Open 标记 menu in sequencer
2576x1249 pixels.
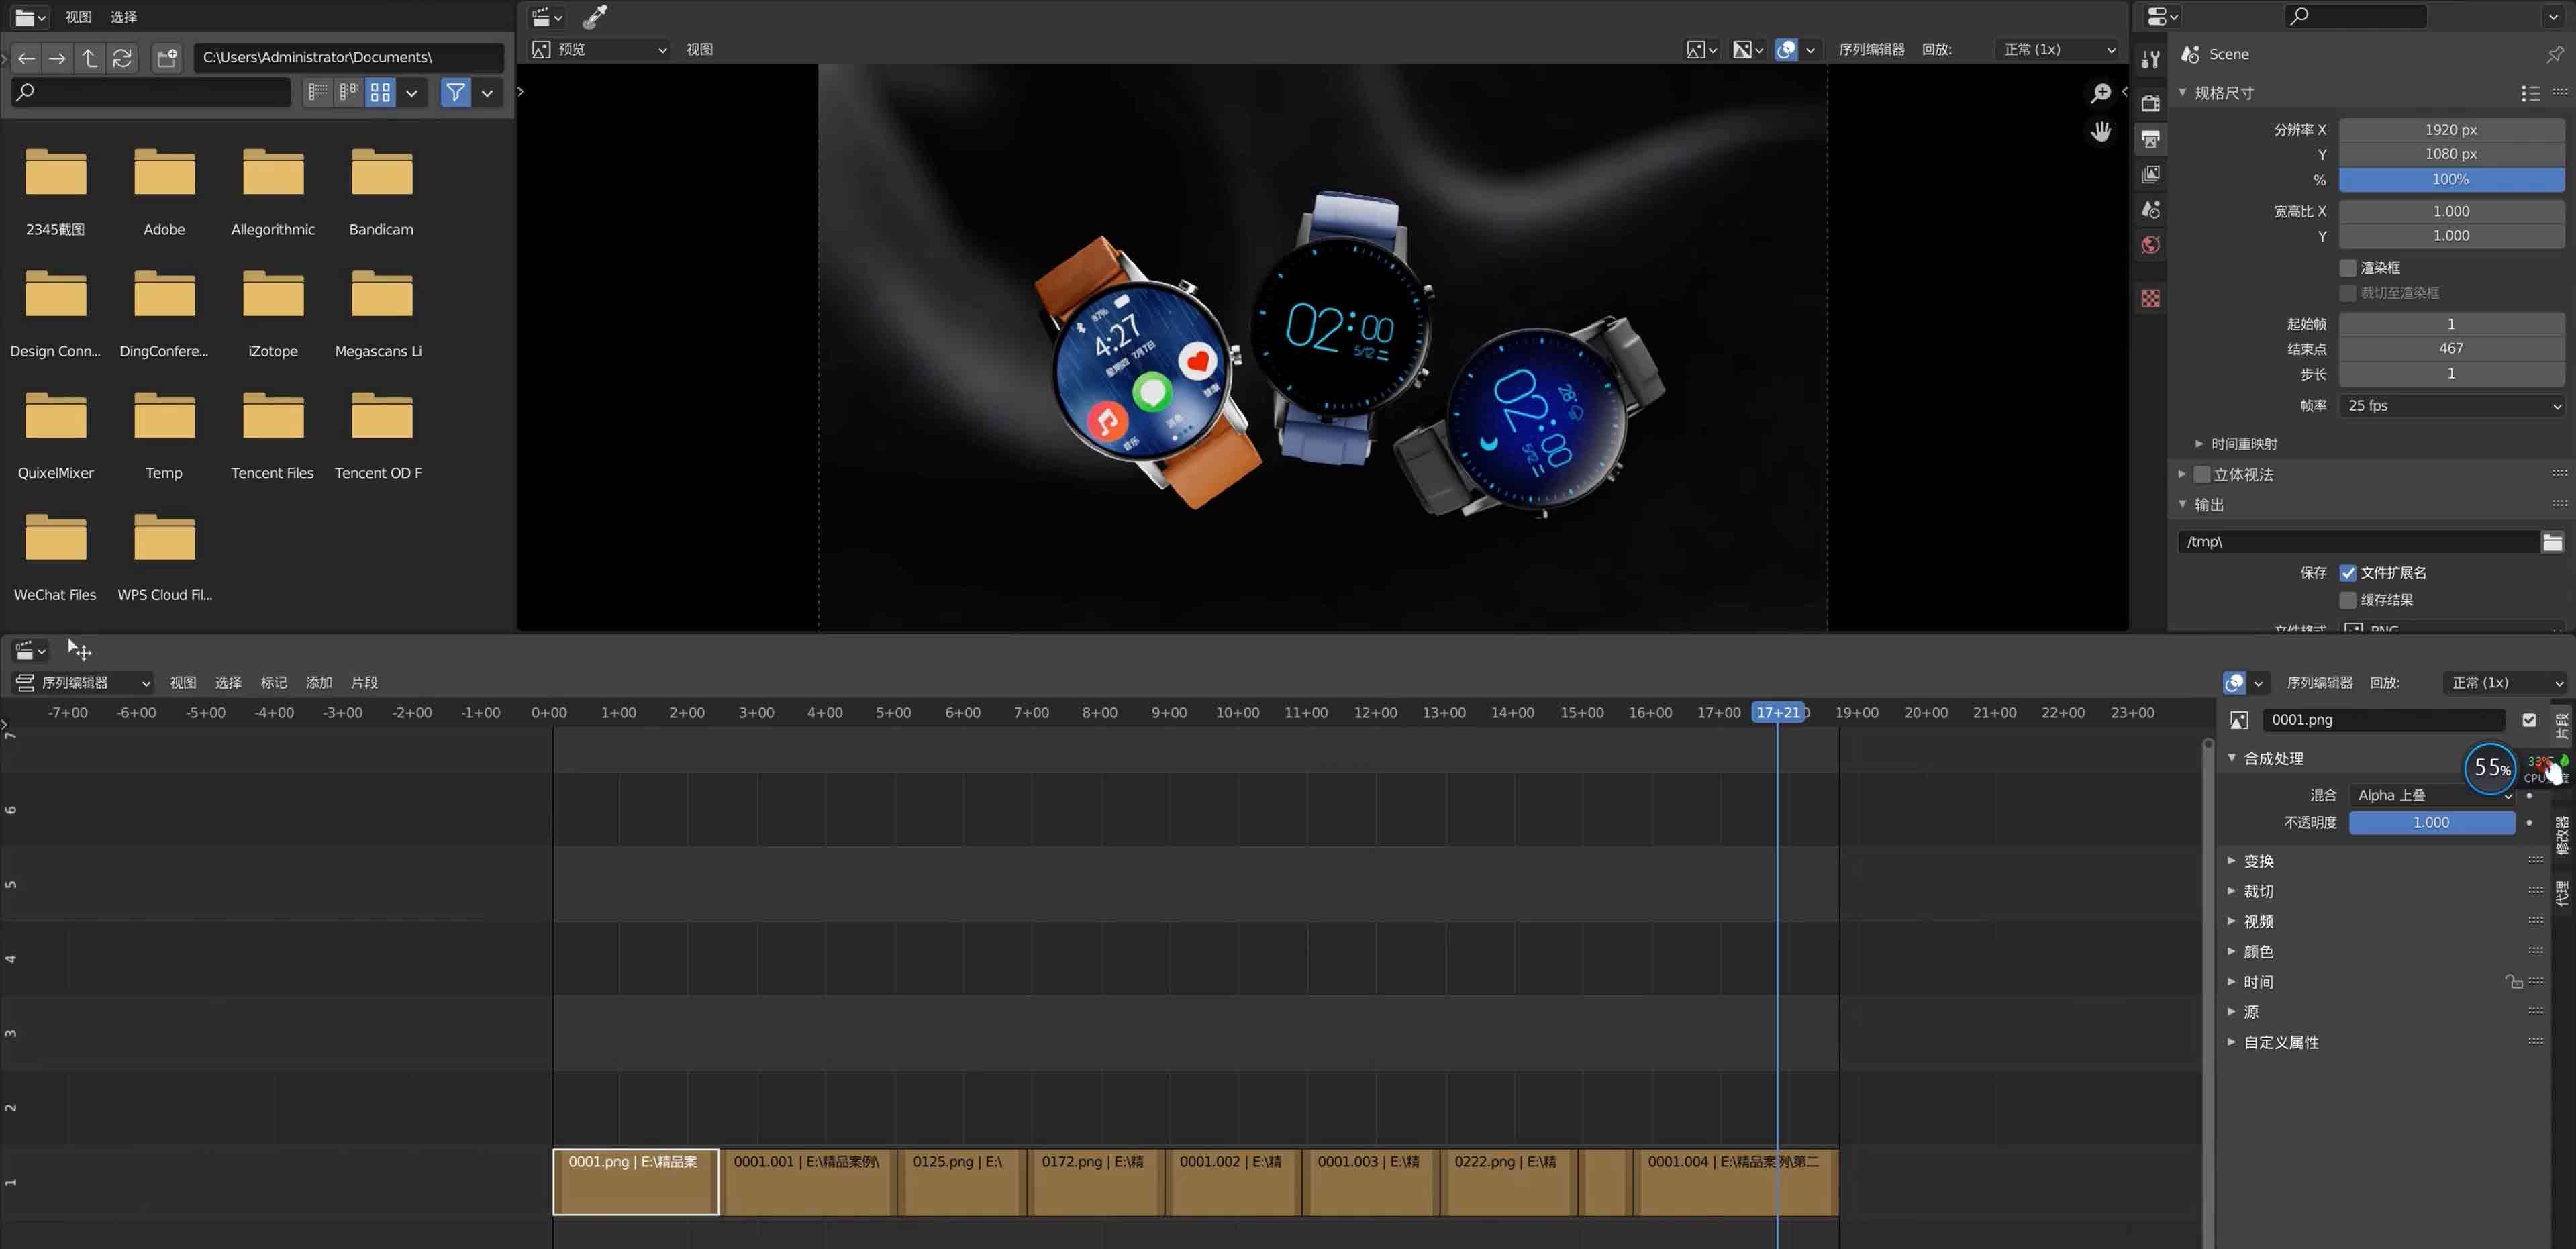point(273,682)
